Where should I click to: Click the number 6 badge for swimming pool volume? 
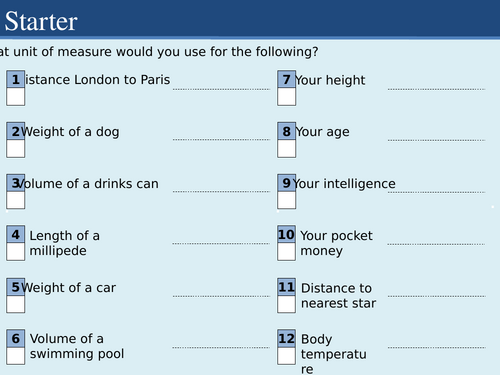tap(16, 339)
